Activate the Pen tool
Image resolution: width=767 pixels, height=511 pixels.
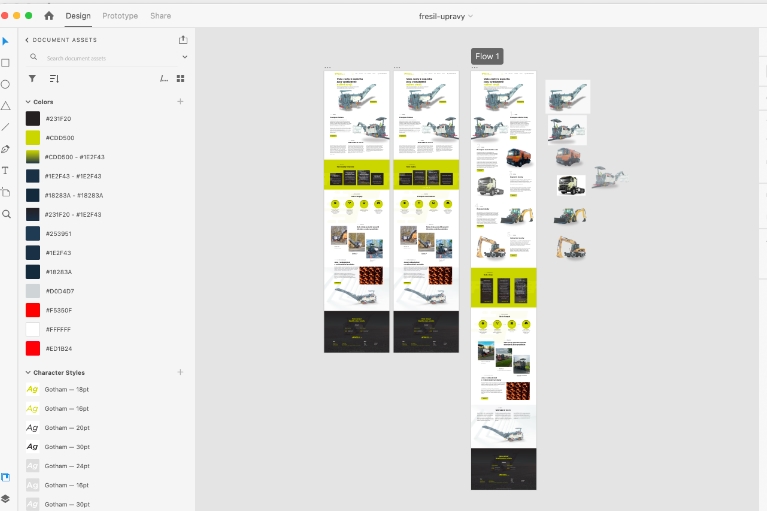pyautogui.click(x=6, y=149)
